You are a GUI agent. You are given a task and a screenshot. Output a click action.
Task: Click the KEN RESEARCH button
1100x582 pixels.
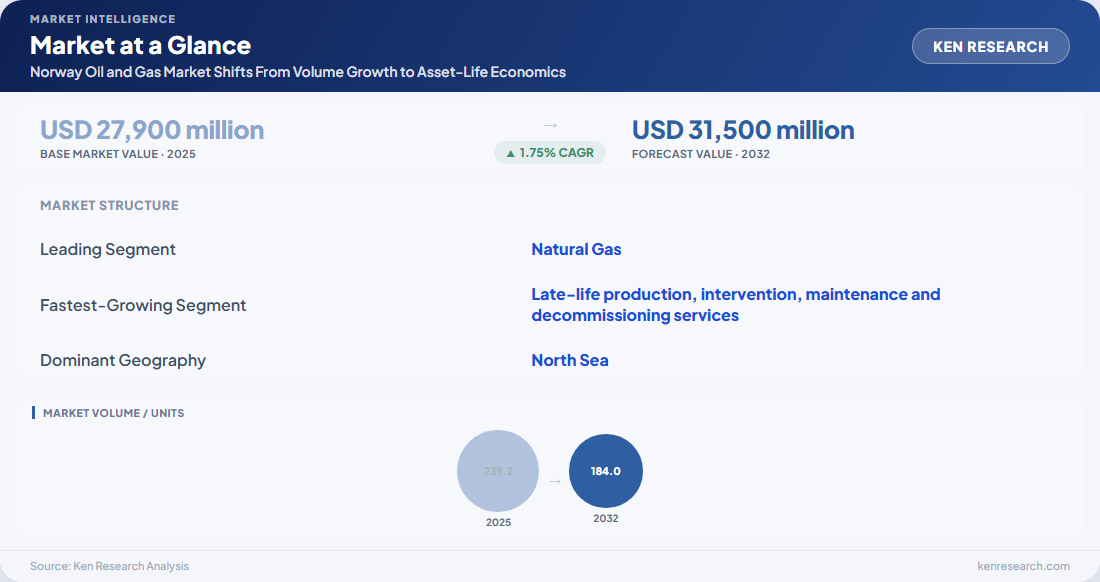991,46
